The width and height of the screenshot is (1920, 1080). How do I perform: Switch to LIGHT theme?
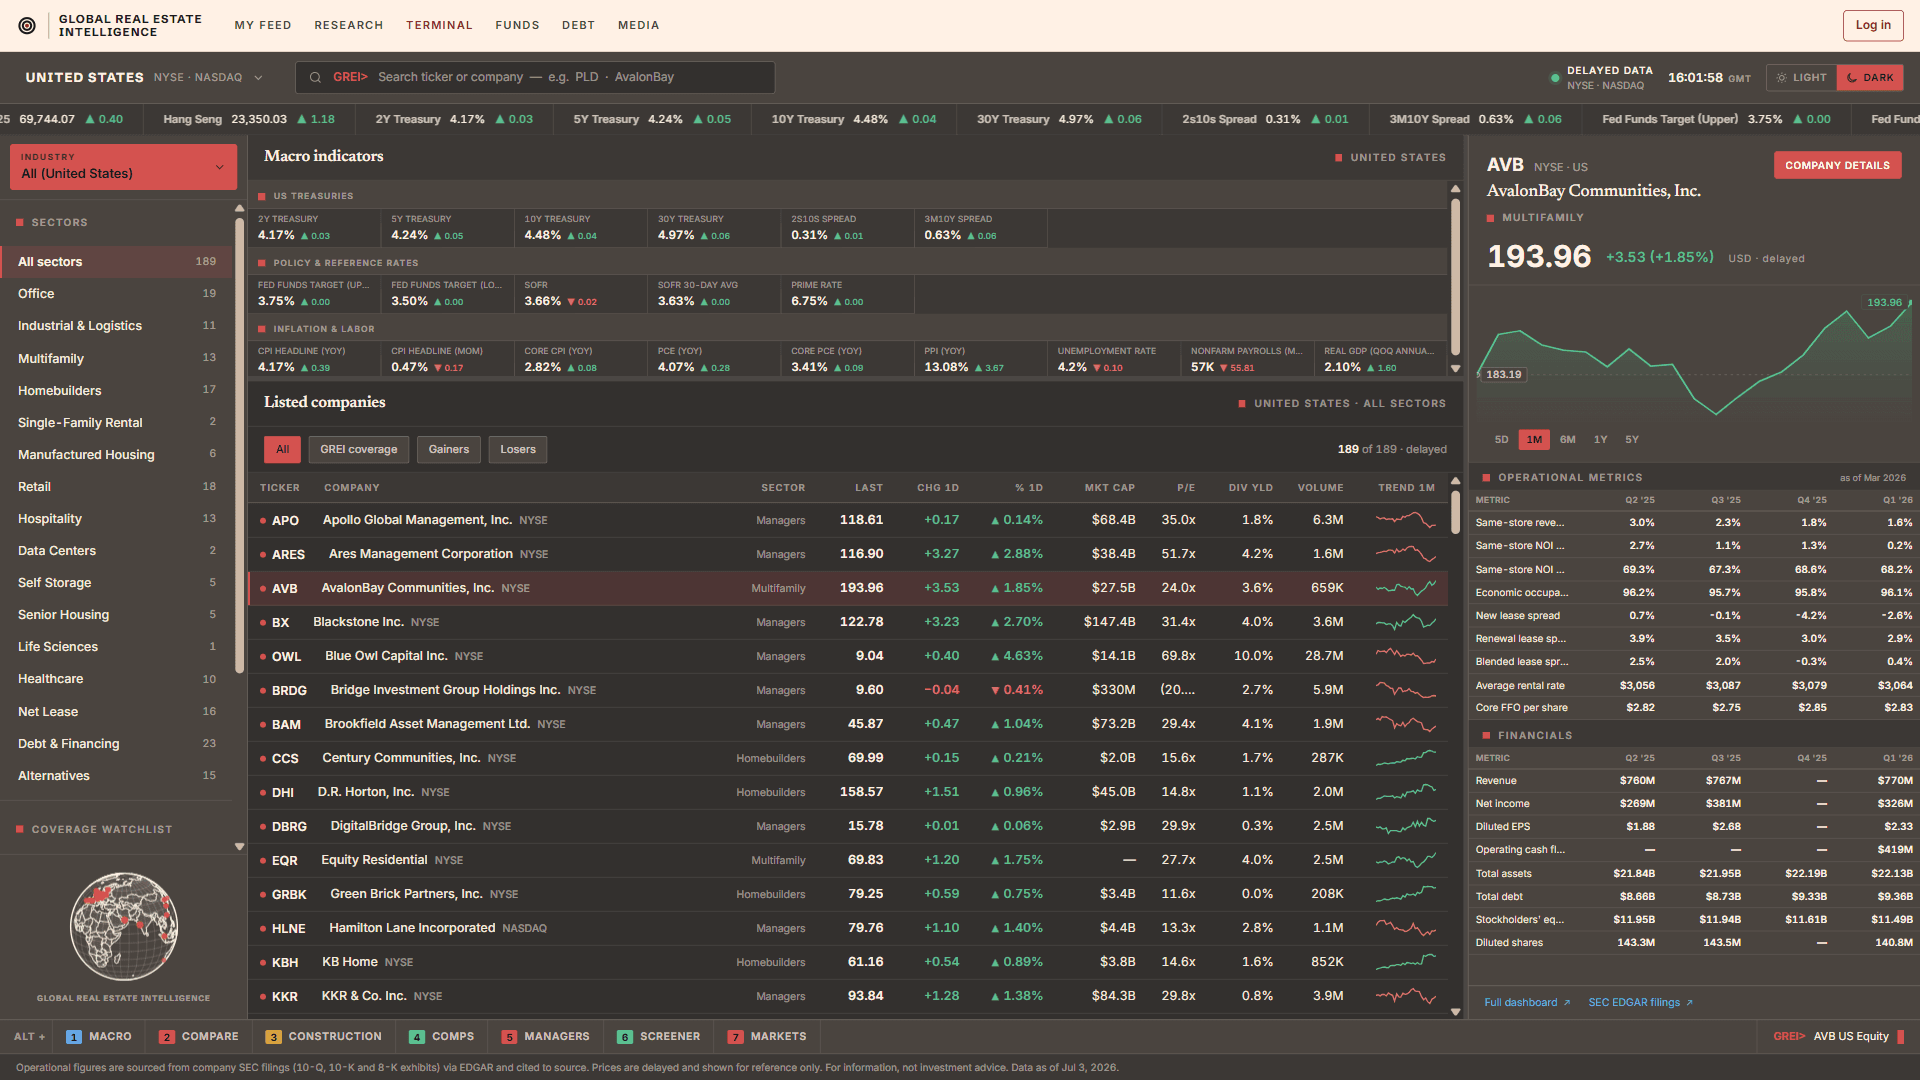(1801, 77)
